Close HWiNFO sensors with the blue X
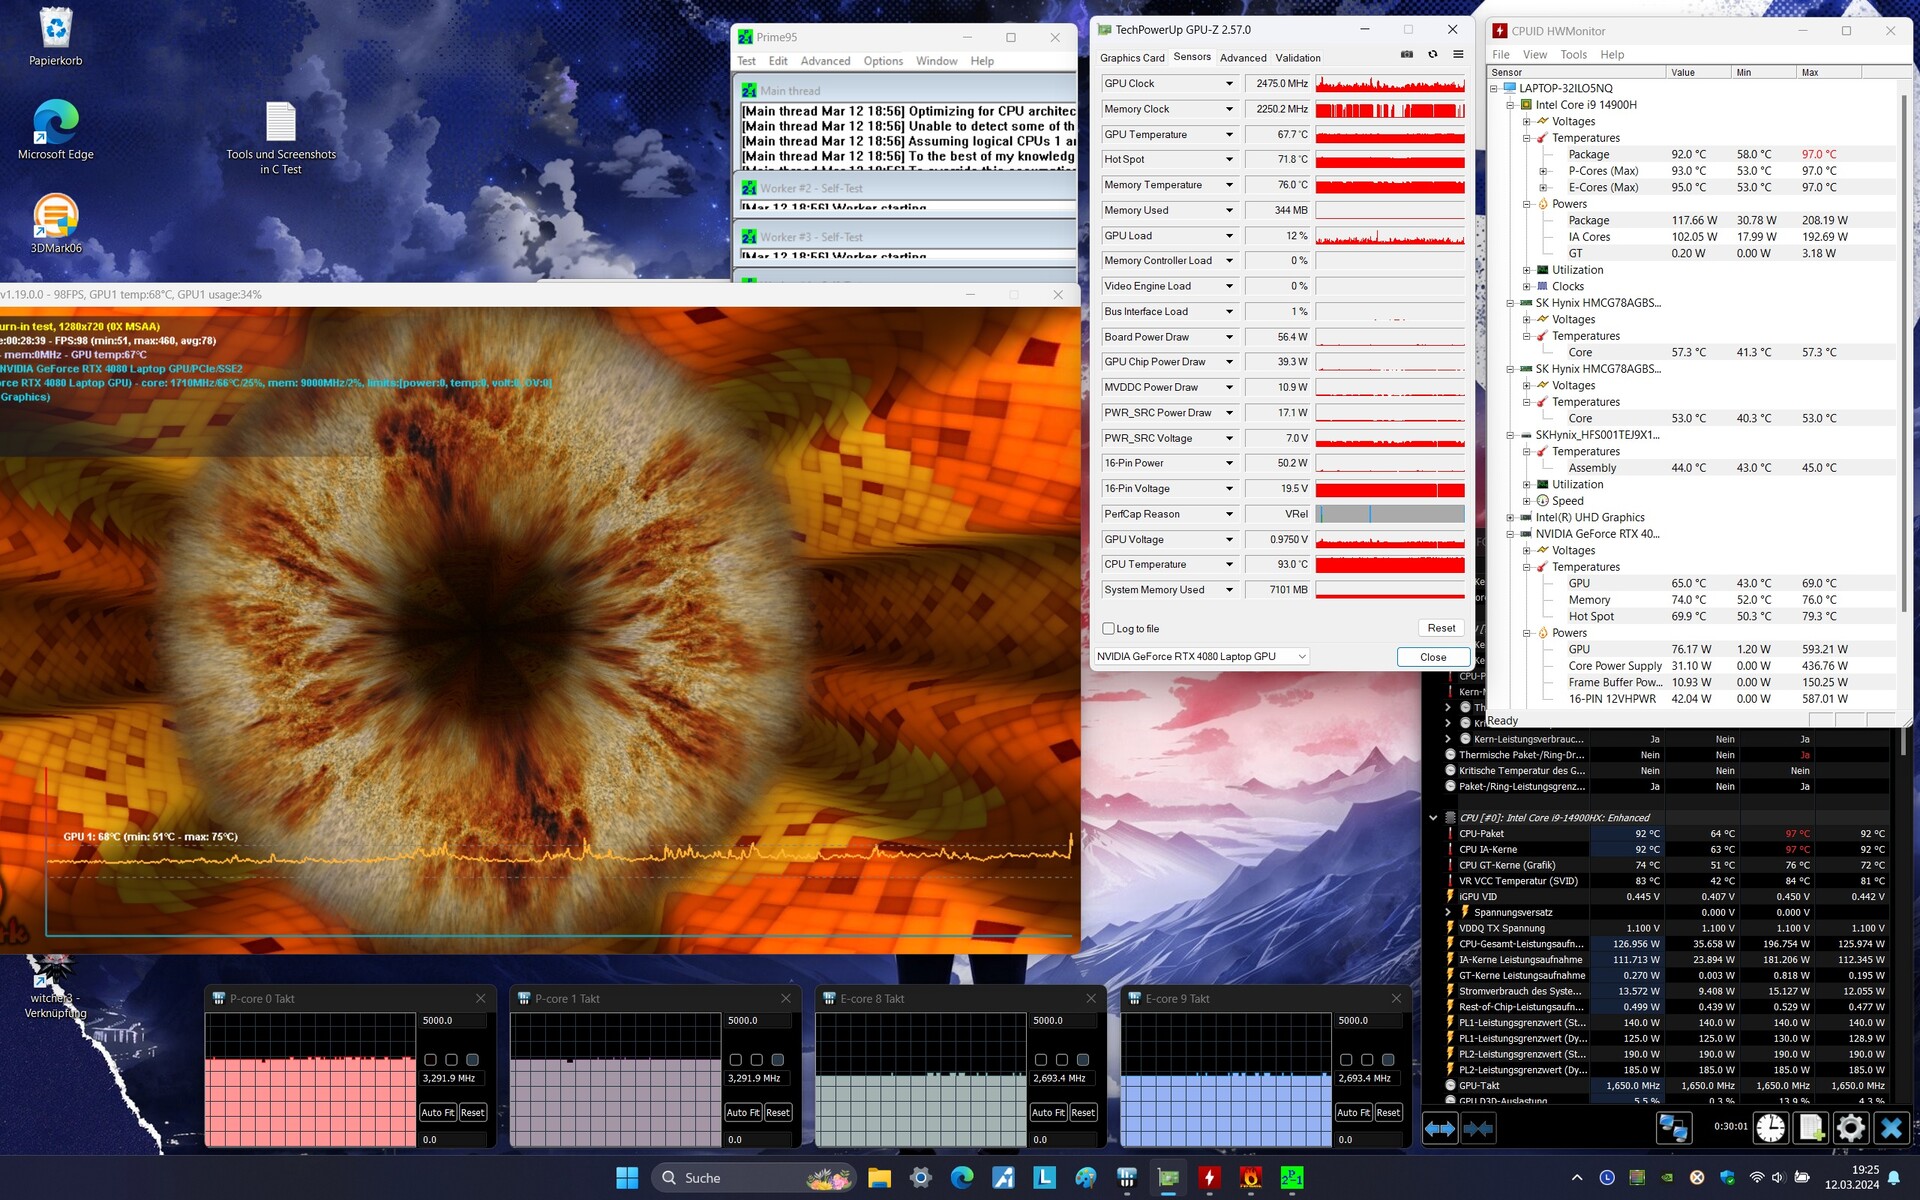 pyautogui.click(x=1890, y=1128)
